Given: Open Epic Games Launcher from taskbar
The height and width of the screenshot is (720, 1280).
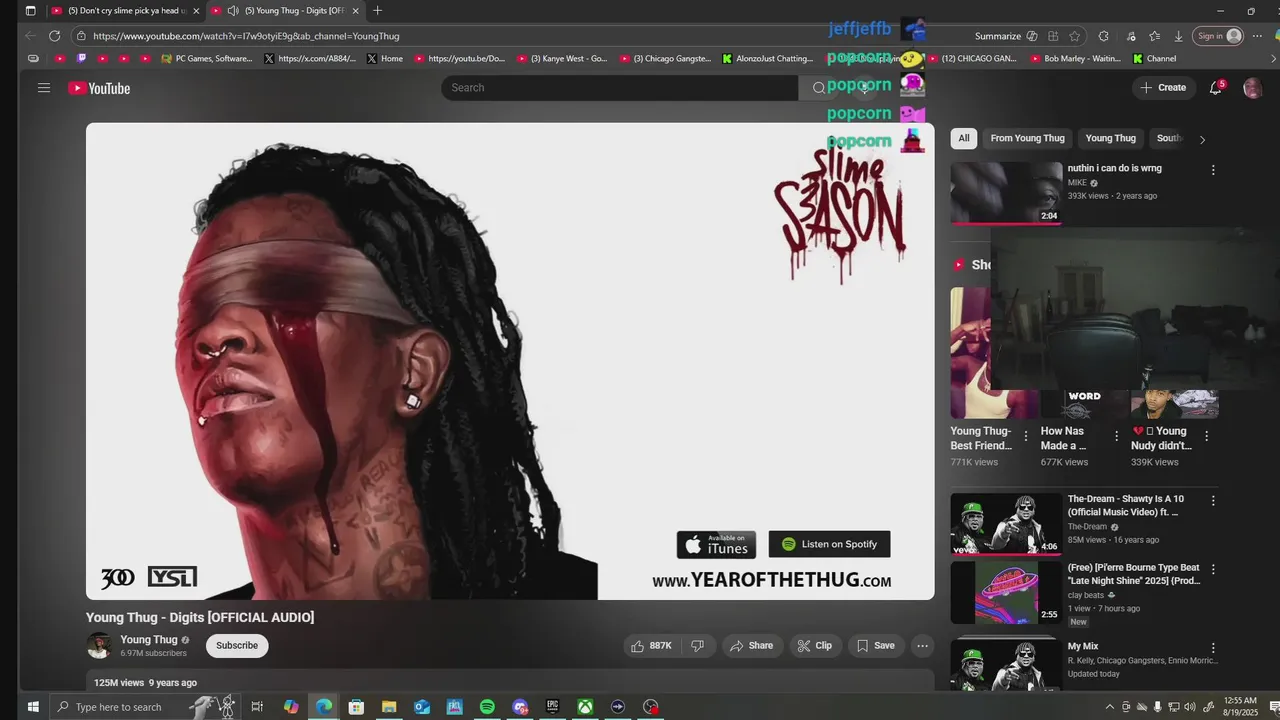Looking at the screenshot, I should click(x=552, y=707).
